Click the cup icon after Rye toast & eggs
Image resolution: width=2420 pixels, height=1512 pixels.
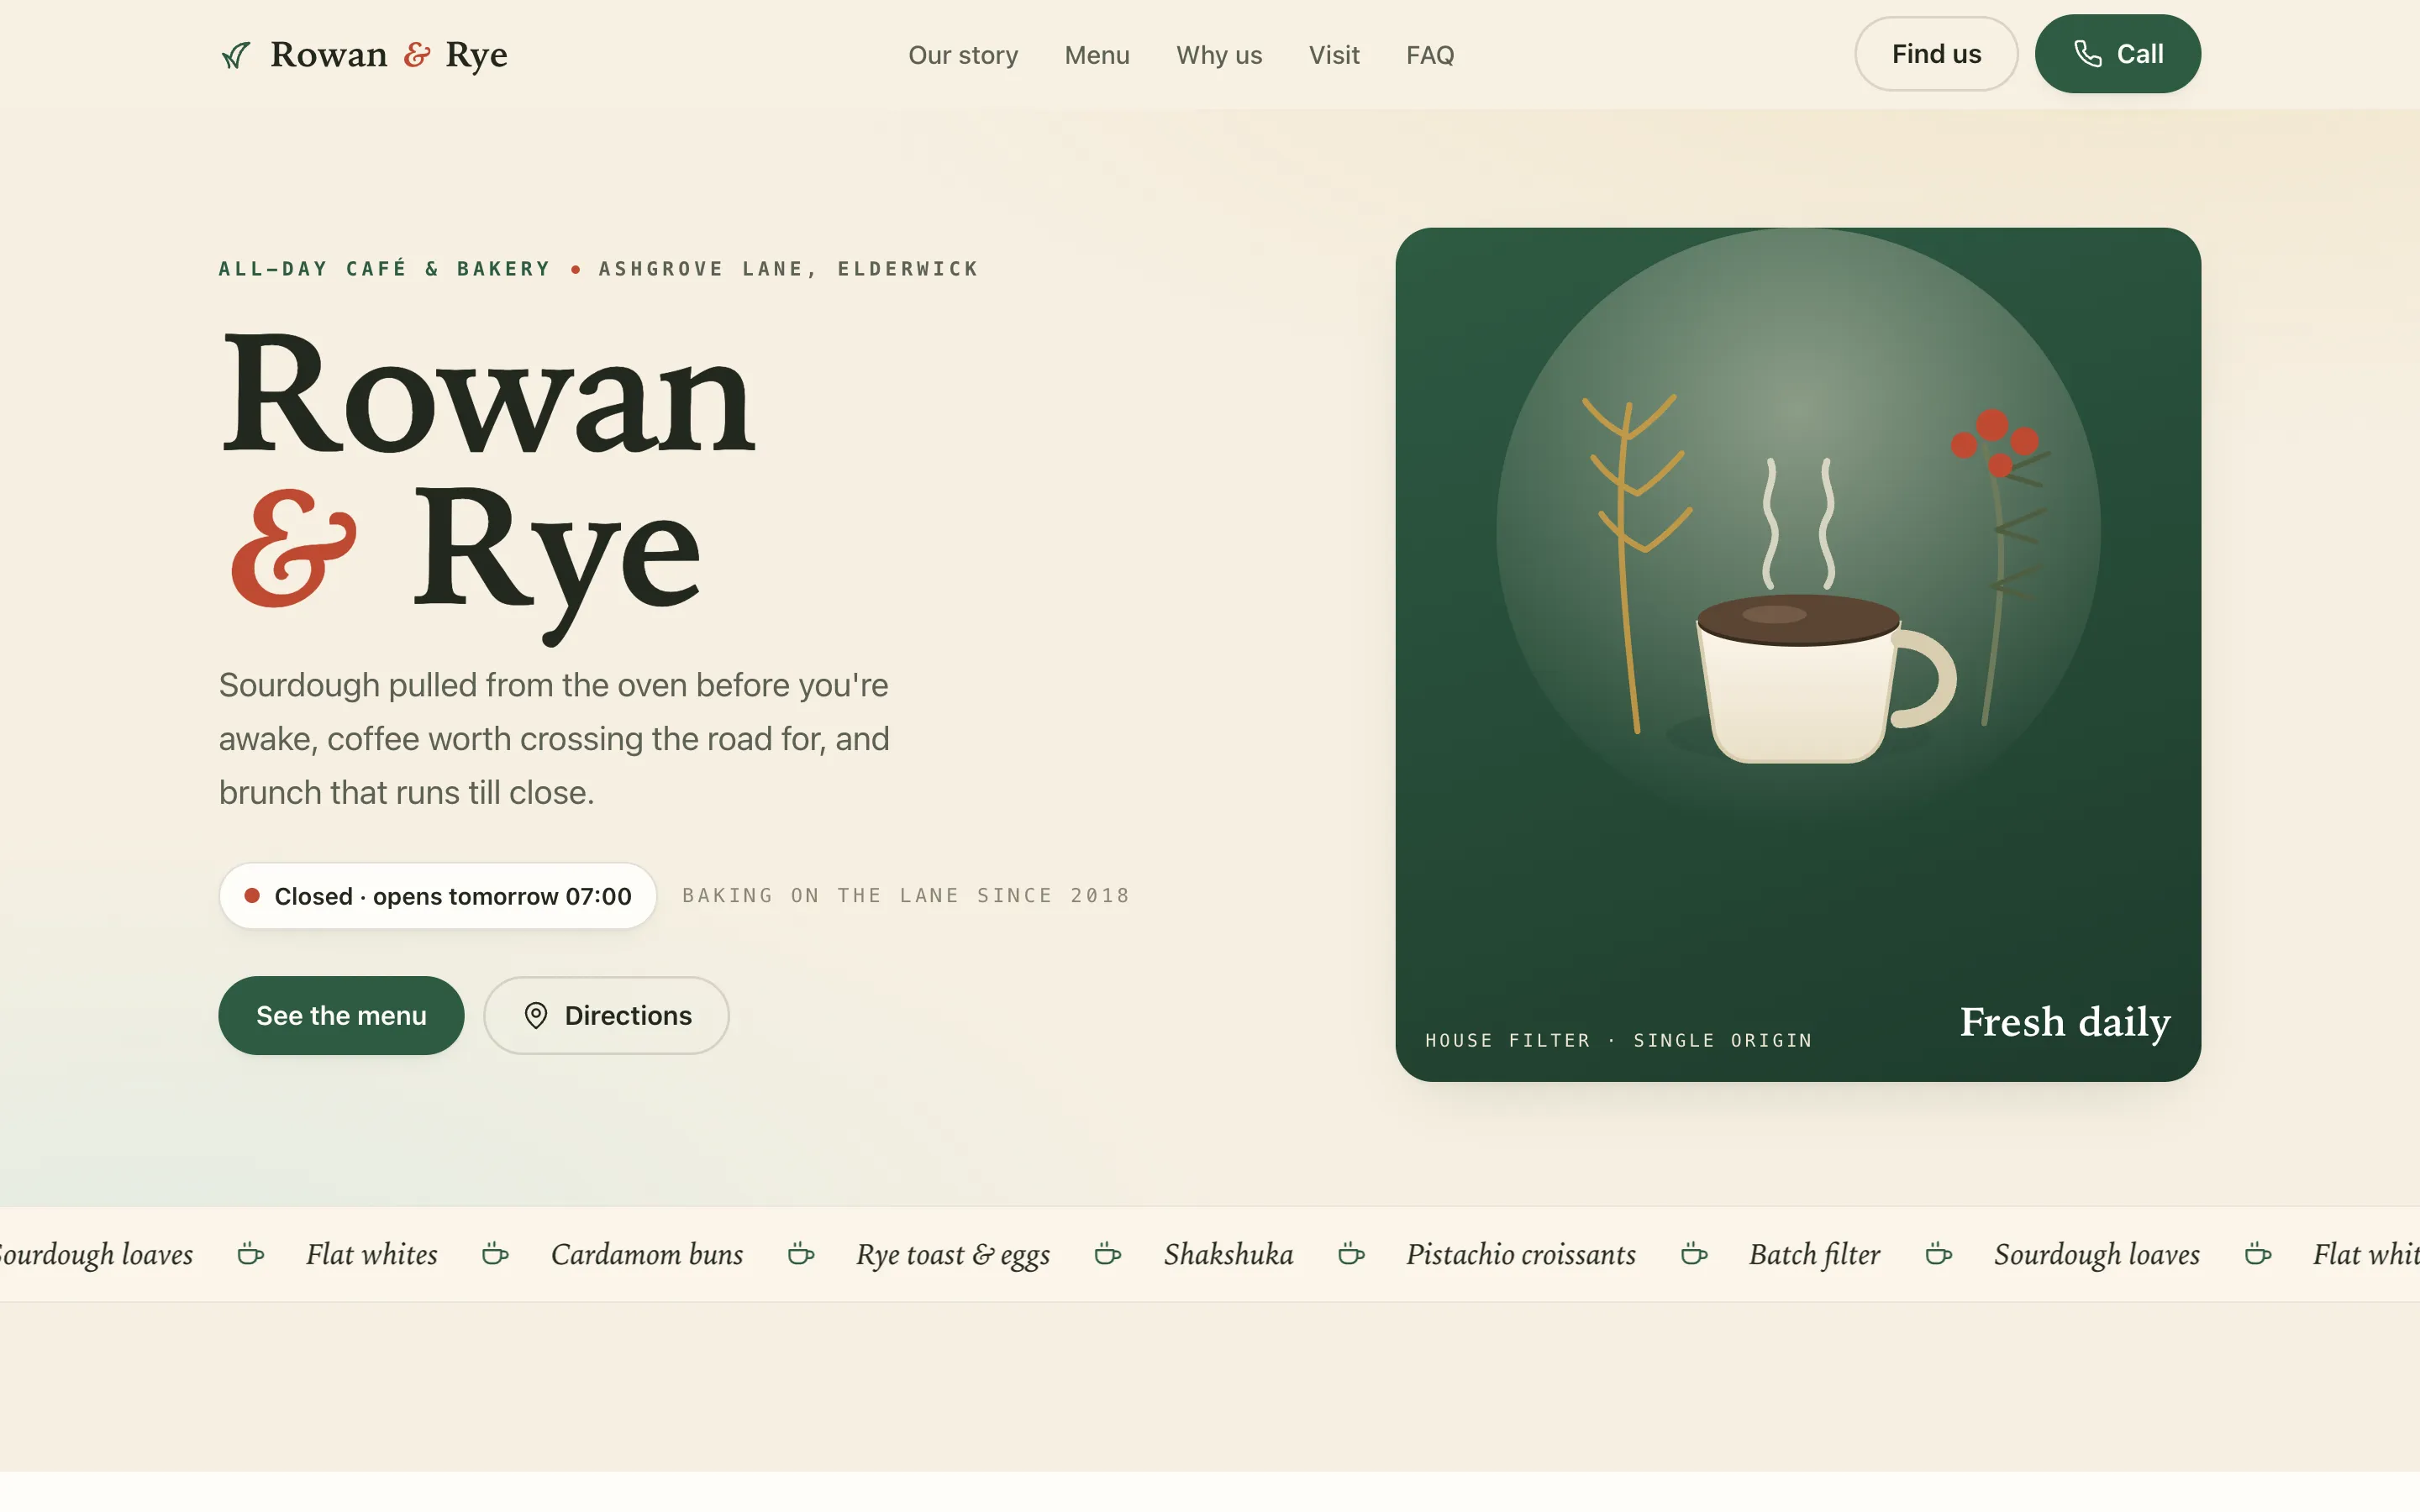click(x=1107, y=1254)
